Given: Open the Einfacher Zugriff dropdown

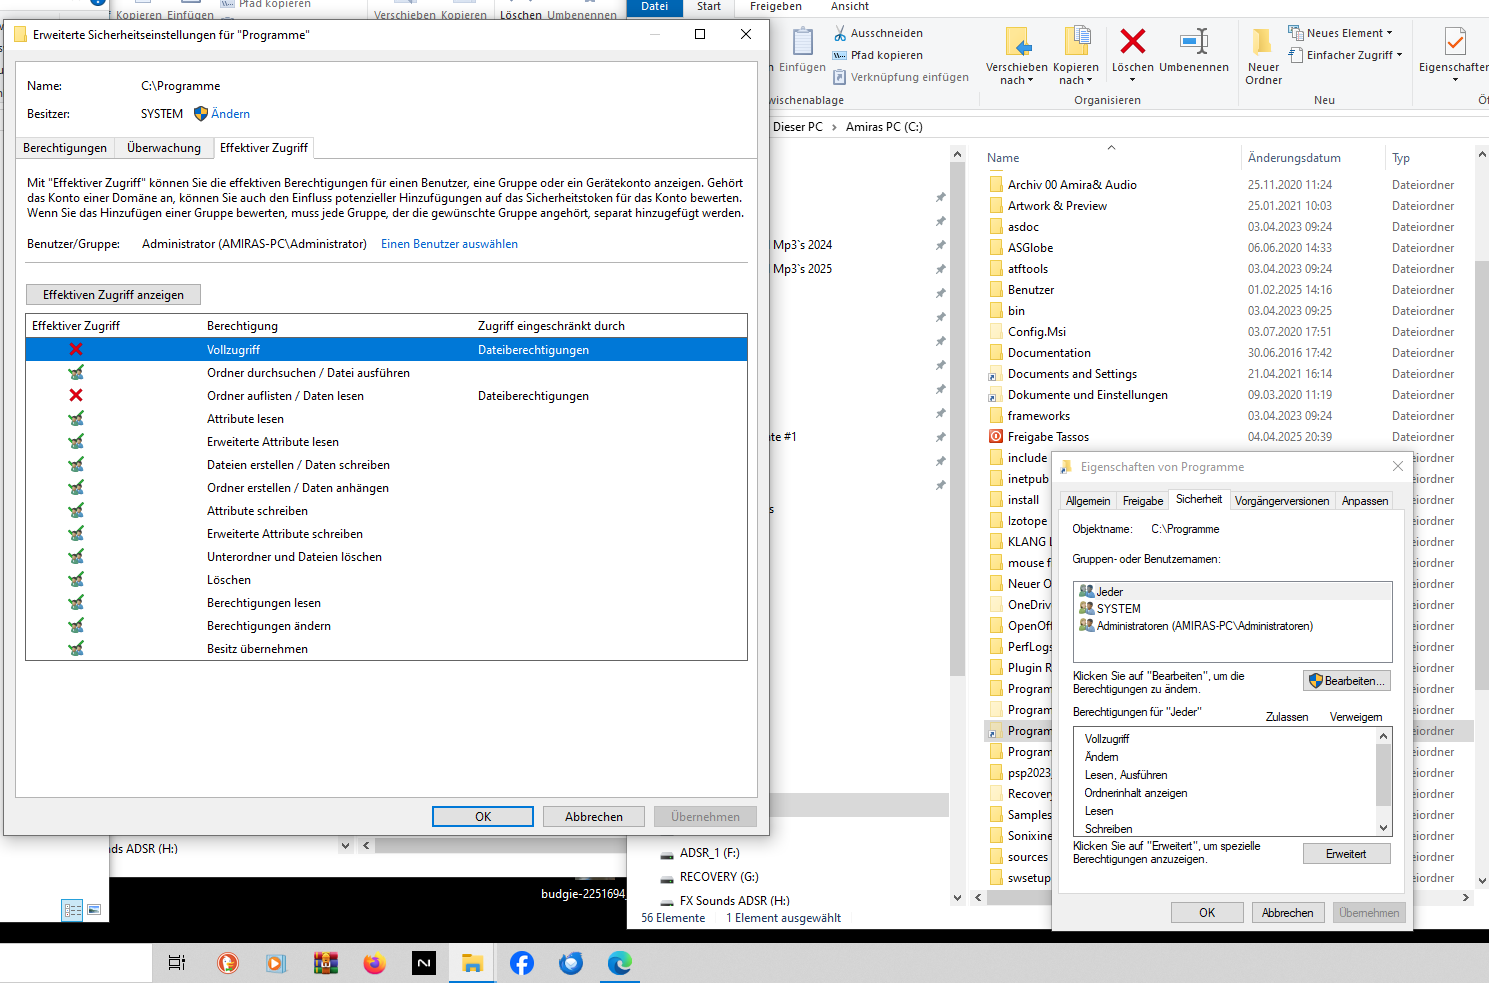Looking at the screenshot, I should pyautogui.click(x=1345, y=55).
